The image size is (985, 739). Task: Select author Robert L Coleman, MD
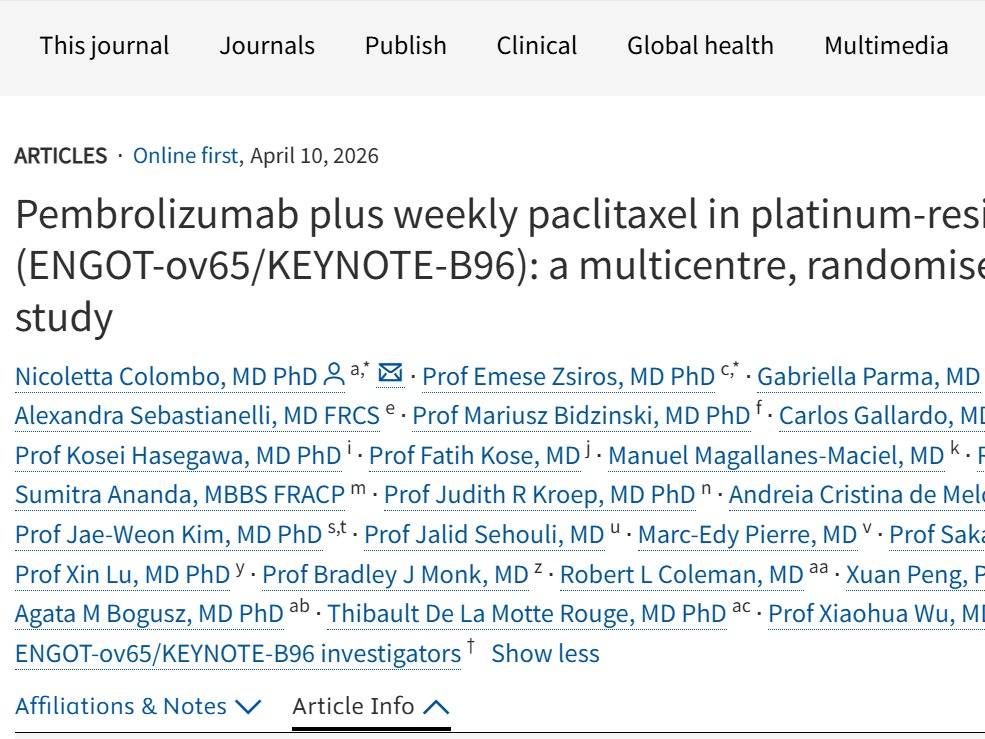click(x=681, y=575)
